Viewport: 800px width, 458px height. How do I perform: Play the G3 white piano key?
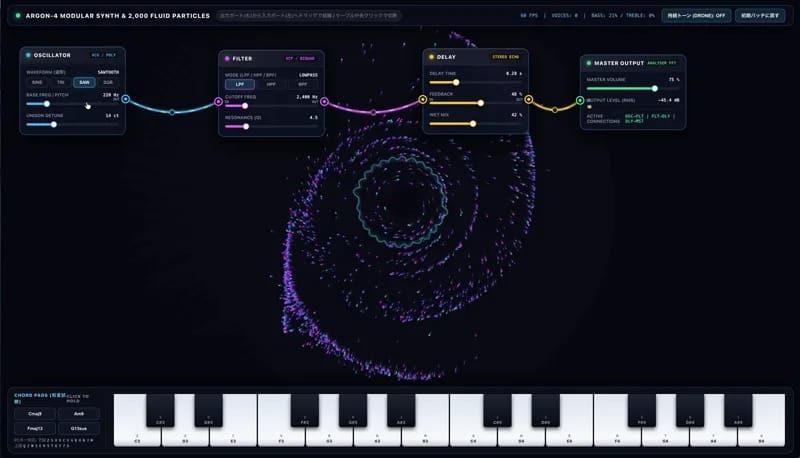329,437
